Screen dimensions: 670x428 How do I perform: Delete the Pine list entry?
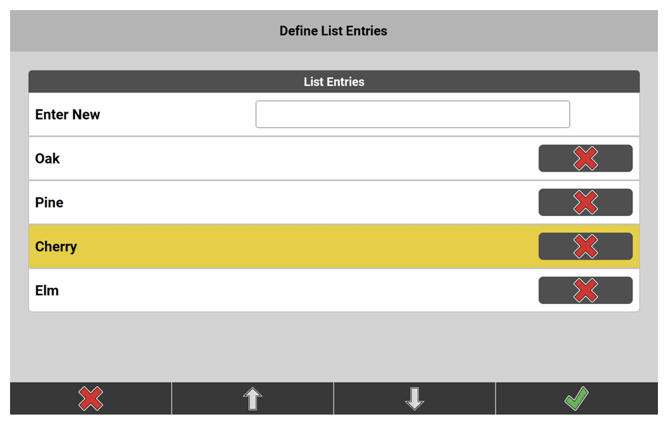tap(585, 202)
